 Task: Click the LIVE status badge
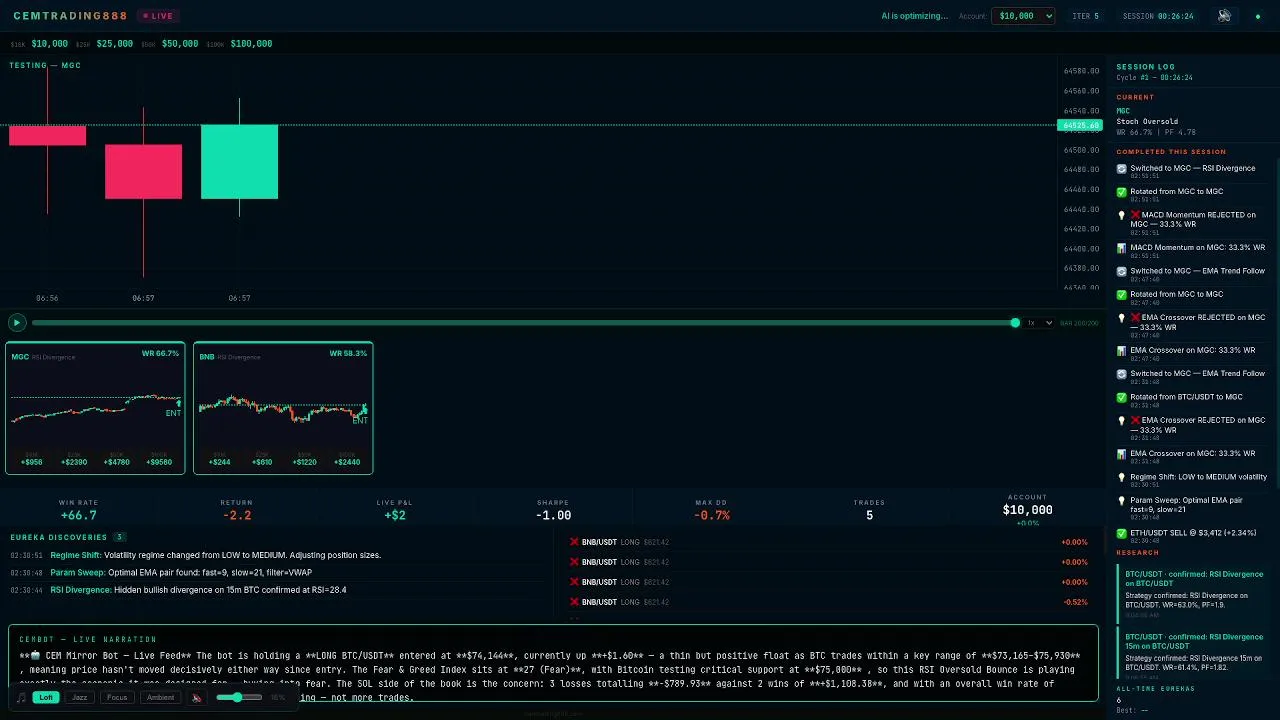(158, 16)
